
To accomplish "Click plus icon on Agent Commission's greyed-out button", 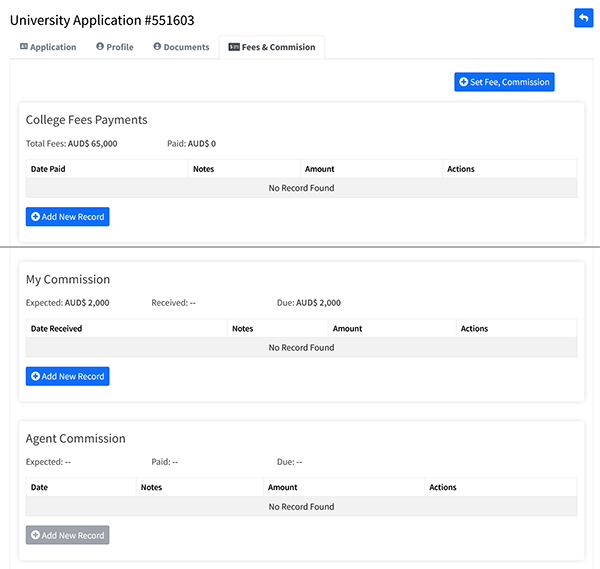I will [36, 536].
